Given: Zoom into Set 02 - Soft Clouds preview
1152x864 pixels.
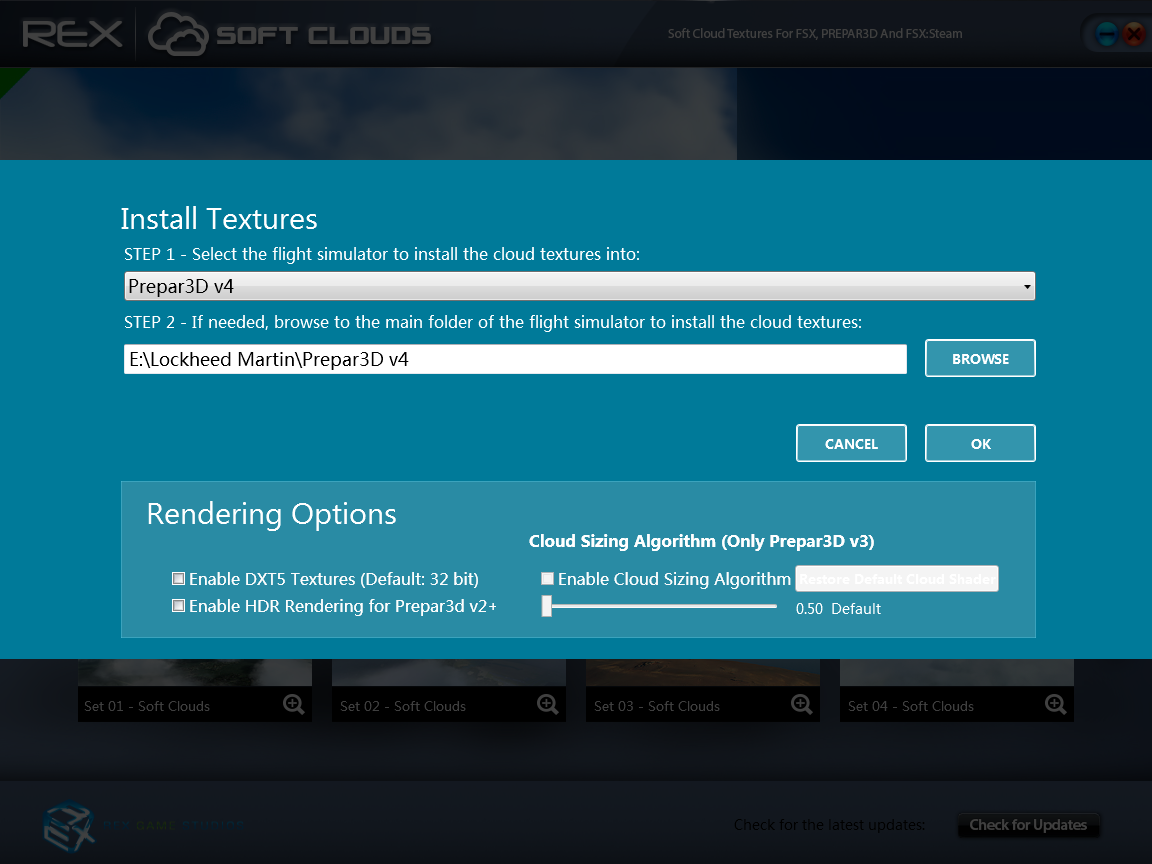Looking at the screenshot, I should (x=547, y=705).
